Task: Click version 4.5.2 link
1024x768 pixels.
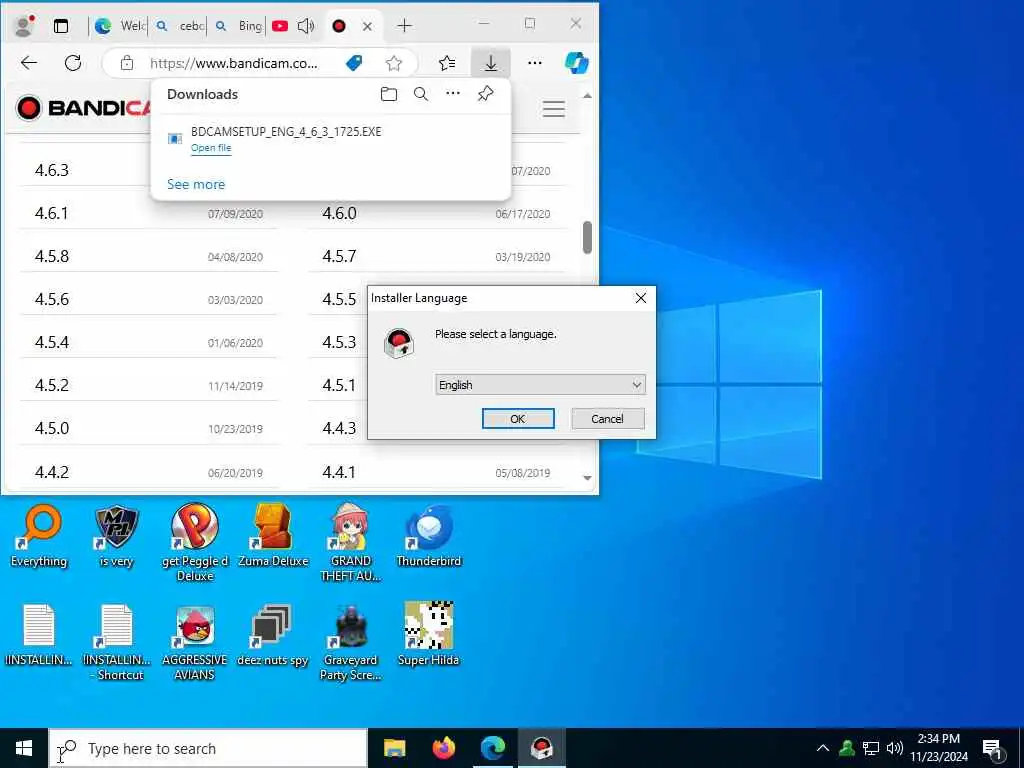Action: pos(52,385)
